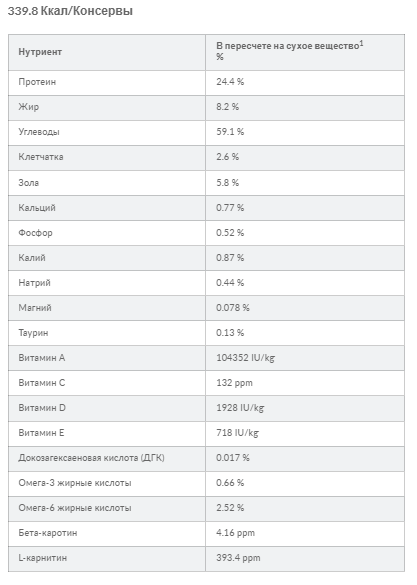
Task: Click the Зола 5.8 % value
Action: pos(228,182)
